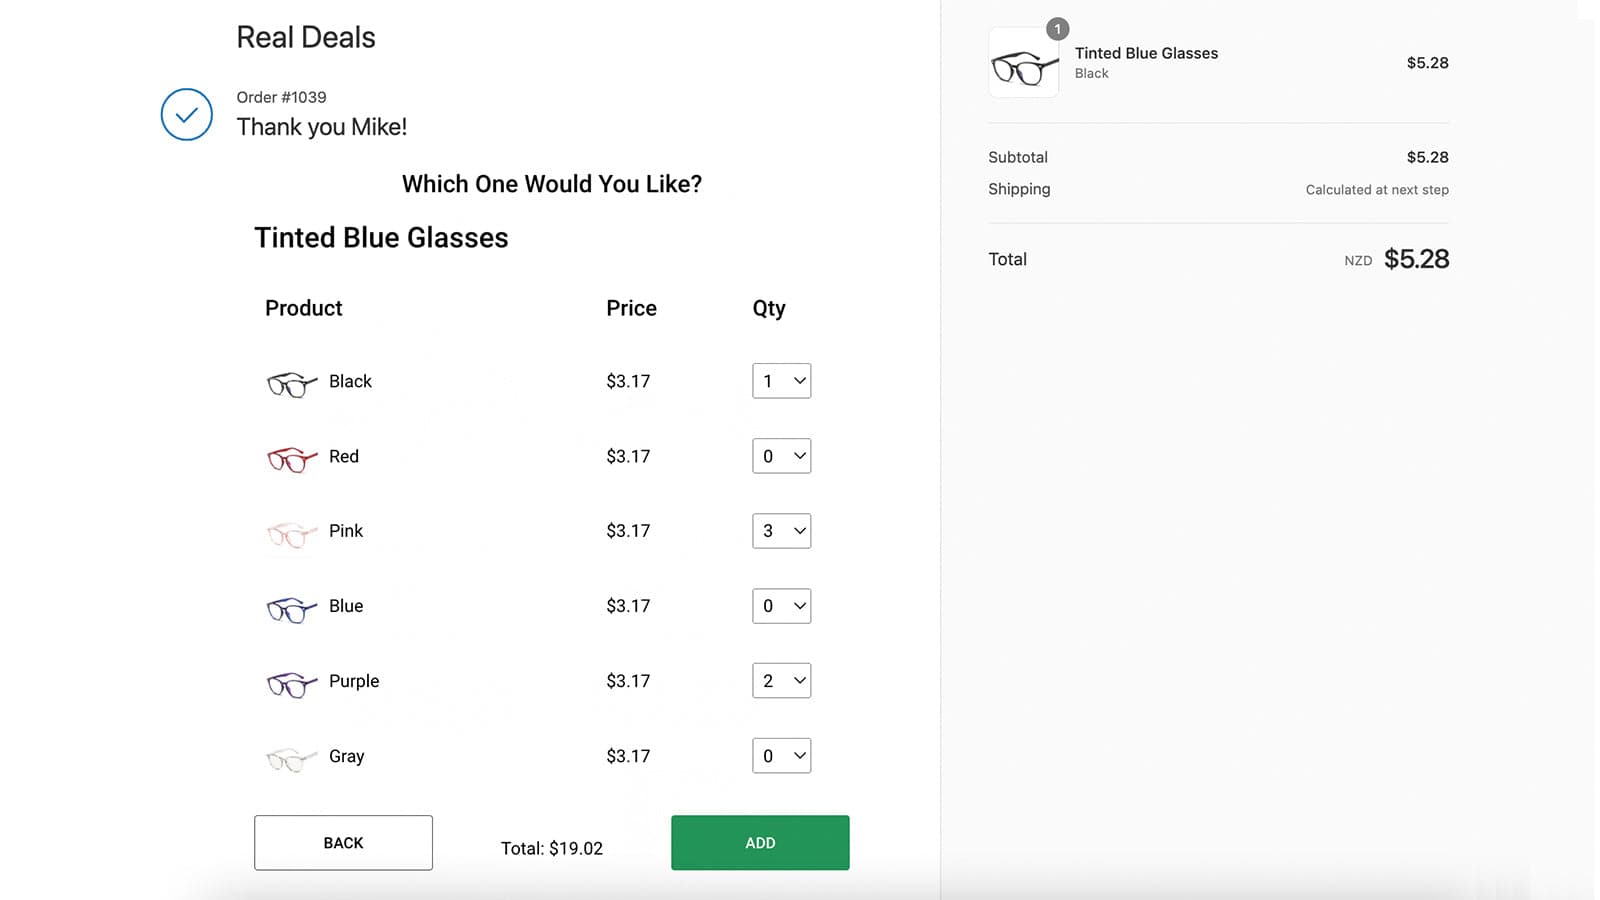Click the Tinted Blue Glasses cart item title

pos(1146,53)
